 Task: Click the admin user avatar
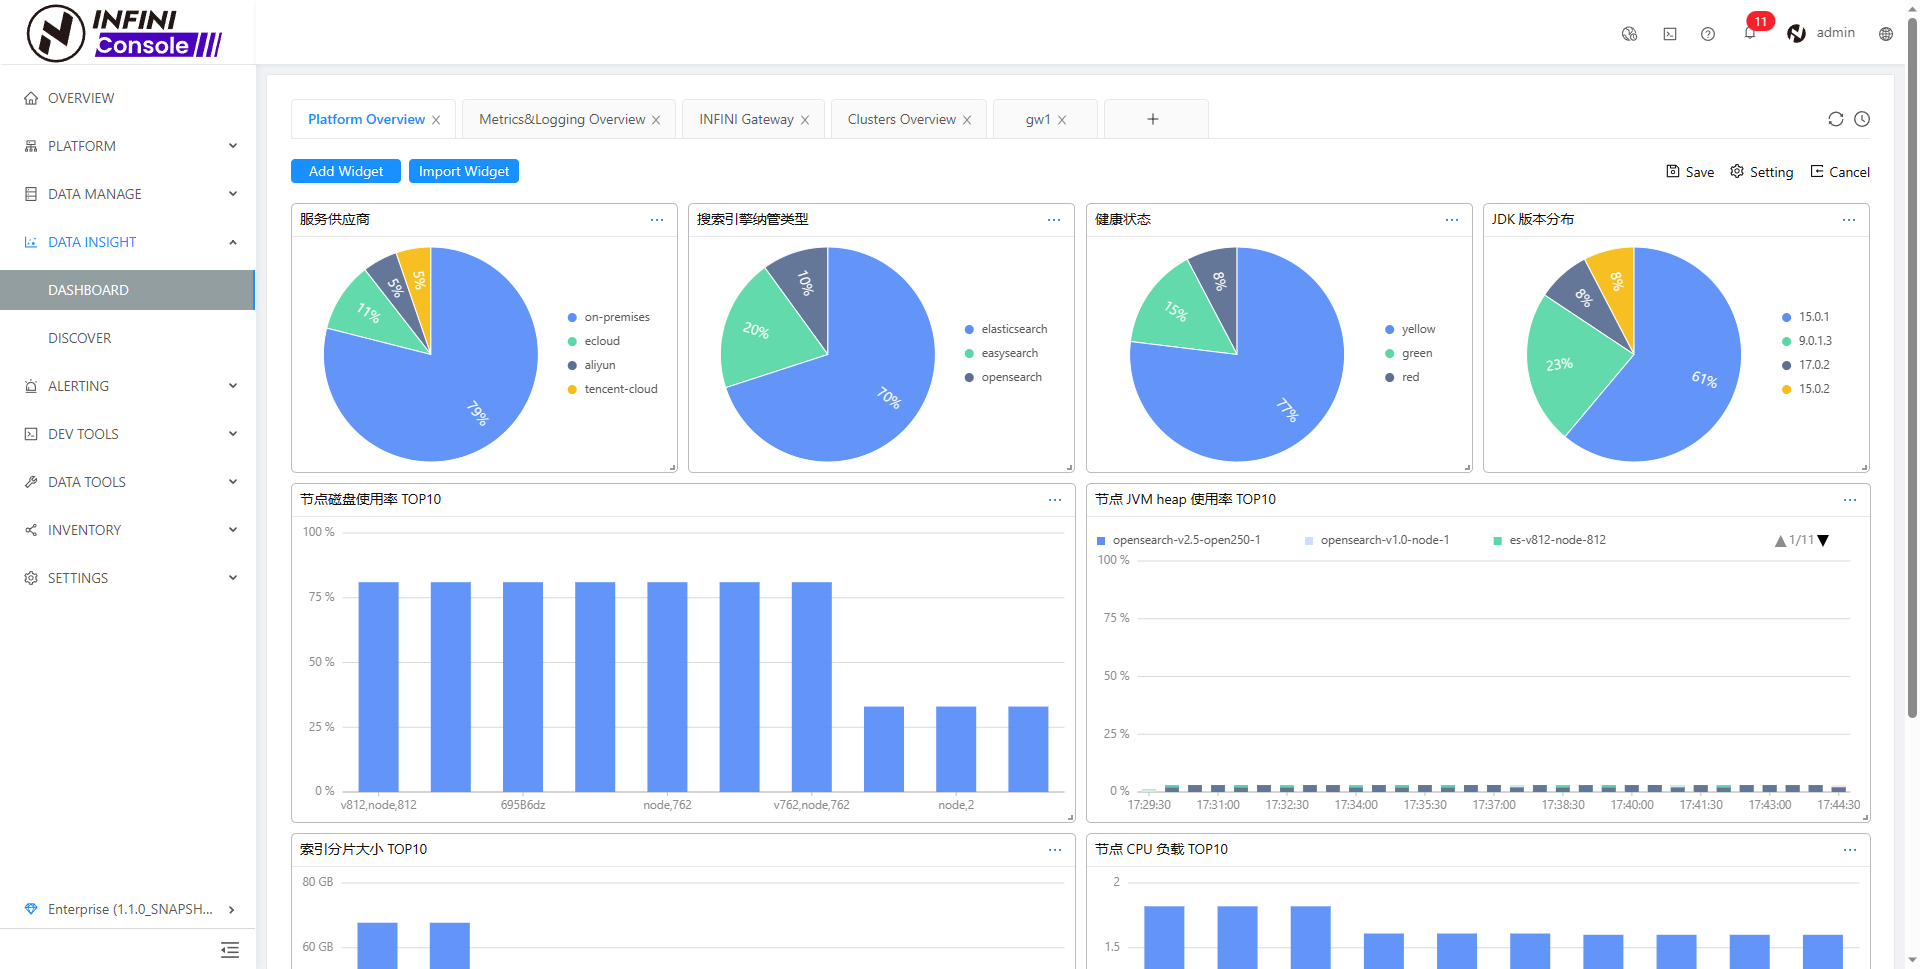tap(1797, 33)
